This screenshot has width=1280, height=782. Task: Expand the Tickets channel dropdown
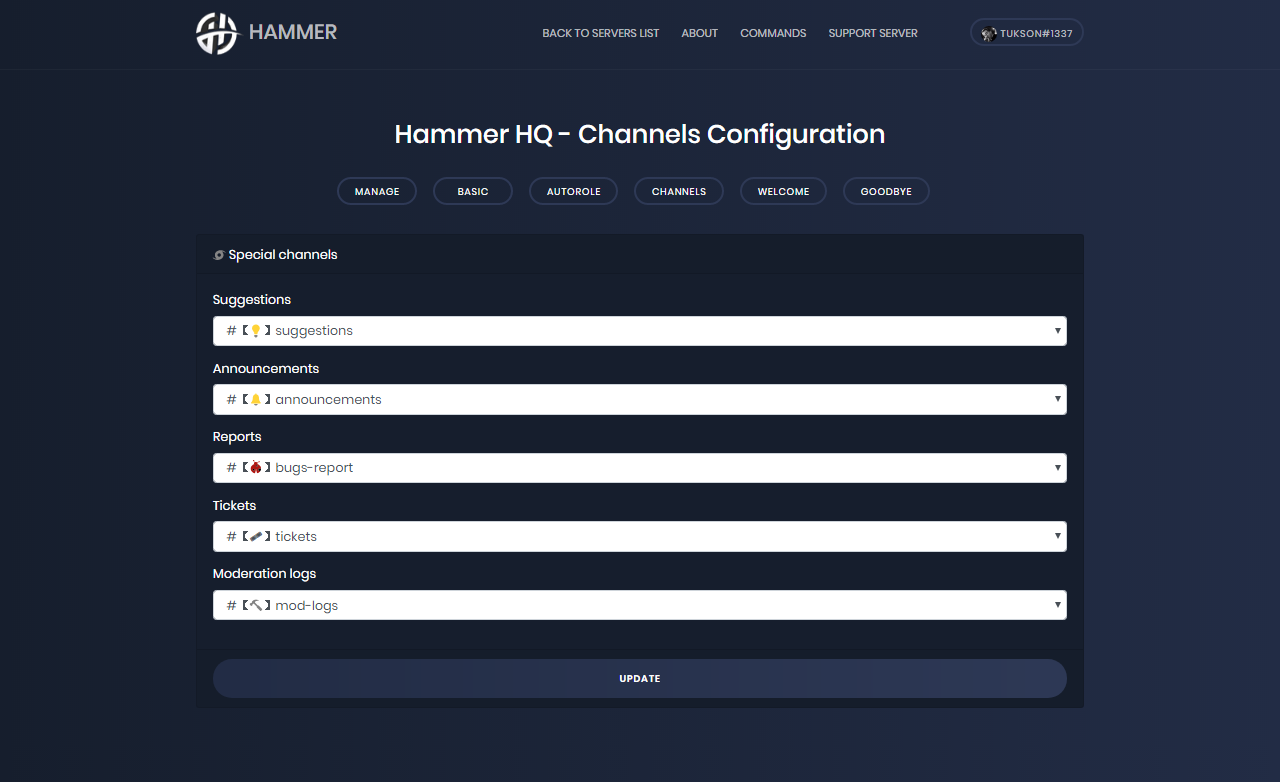coord(639,537)
